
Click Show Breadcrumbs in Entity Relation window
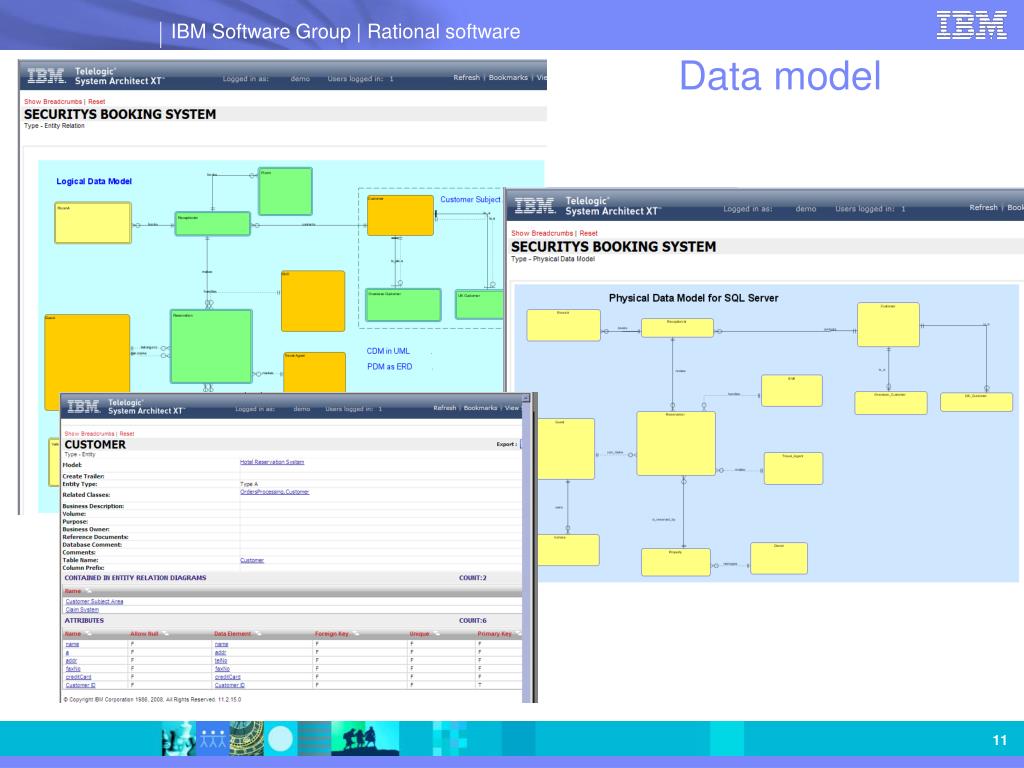point(53,101)
